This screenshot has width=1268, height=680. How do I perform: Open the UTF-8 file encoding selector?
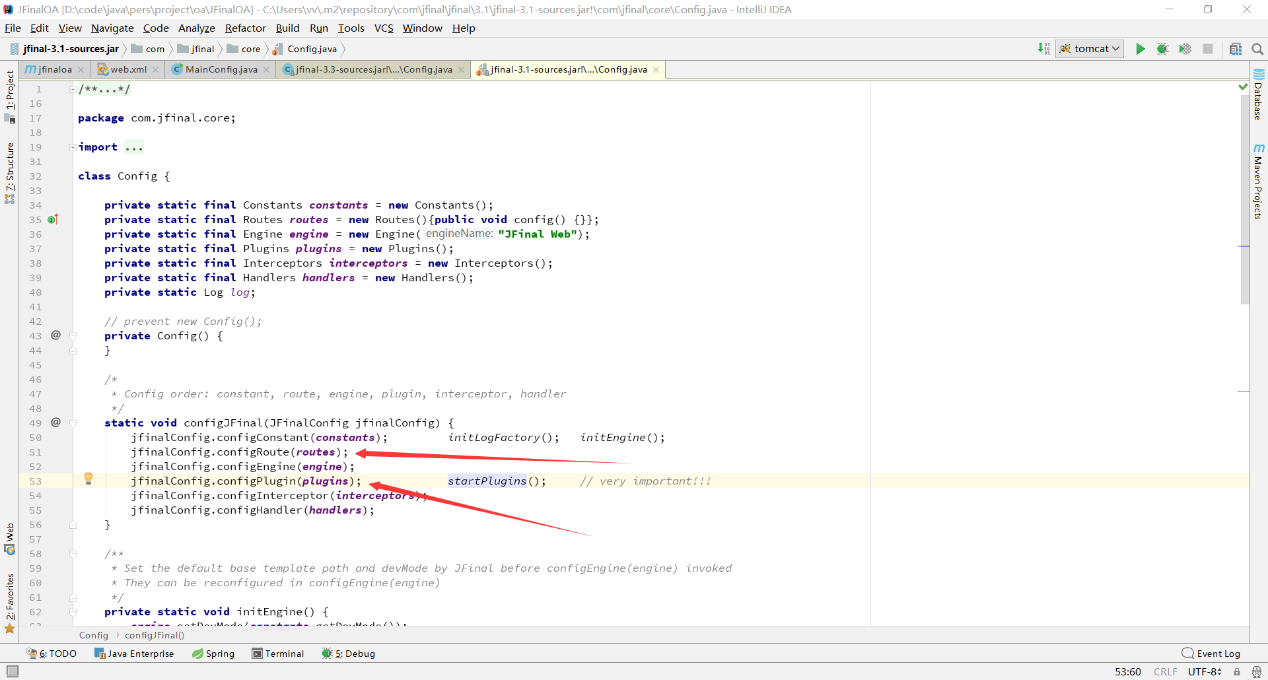coord(1204,672)
